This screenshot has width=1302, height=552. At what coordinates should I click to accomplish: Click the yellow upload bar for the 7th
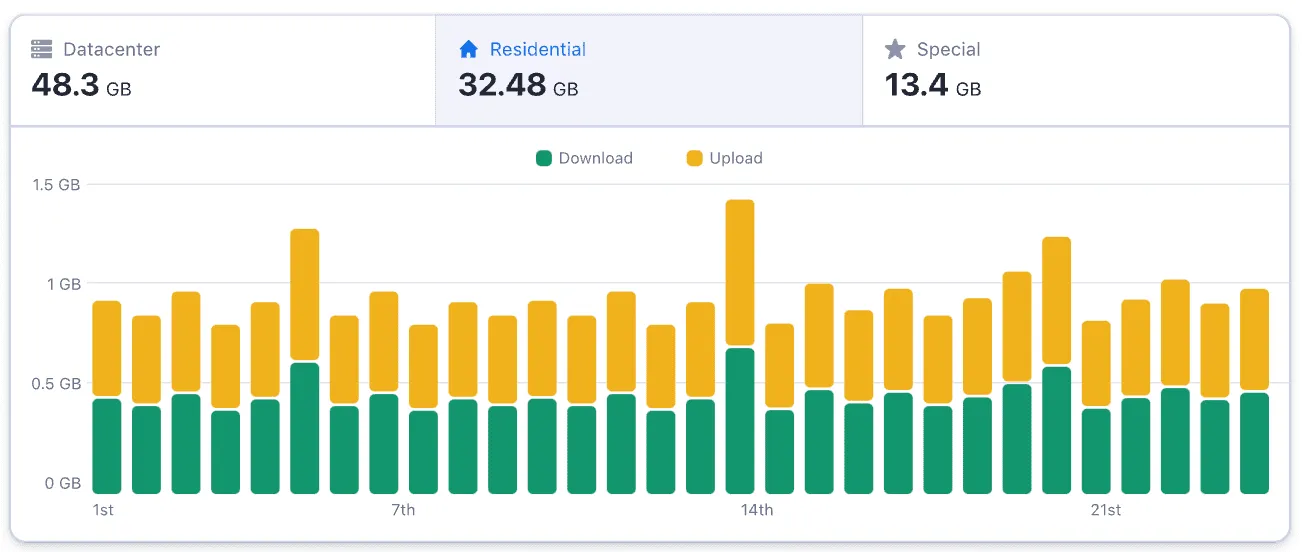384,341
